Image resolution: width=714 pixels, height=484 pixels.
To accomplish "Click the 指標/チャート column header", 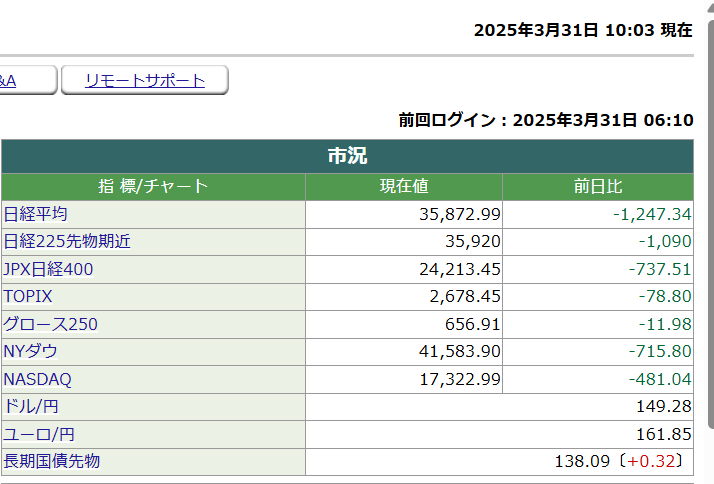I will [153, 186].
